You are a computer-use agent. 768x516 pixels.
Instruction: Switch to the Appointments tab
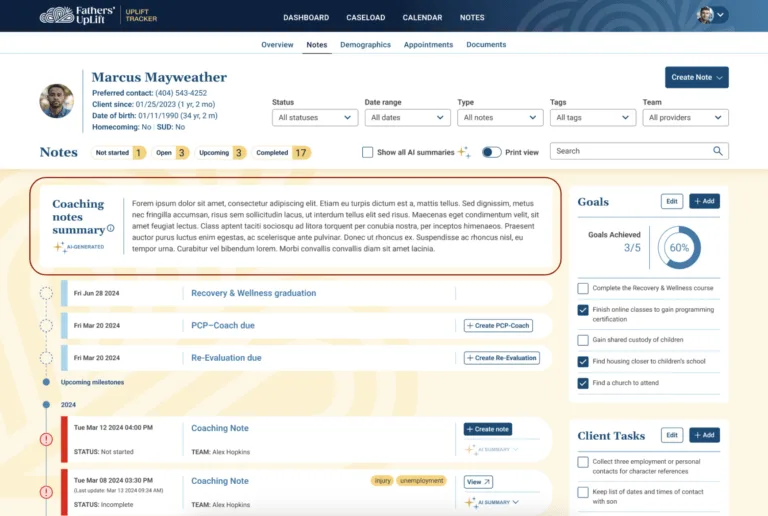(429, 45)
